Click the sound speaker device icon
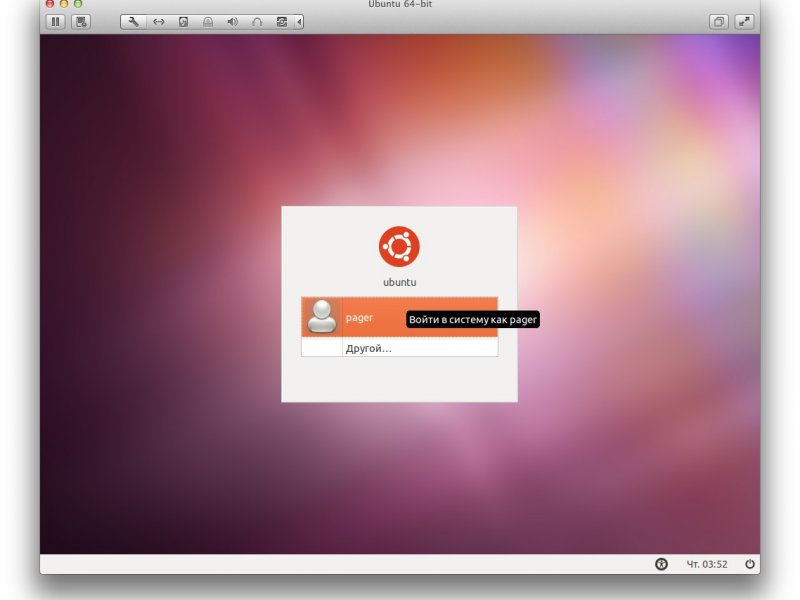The height and width of the screenshot is (600, 800). [x=232, y=22]
